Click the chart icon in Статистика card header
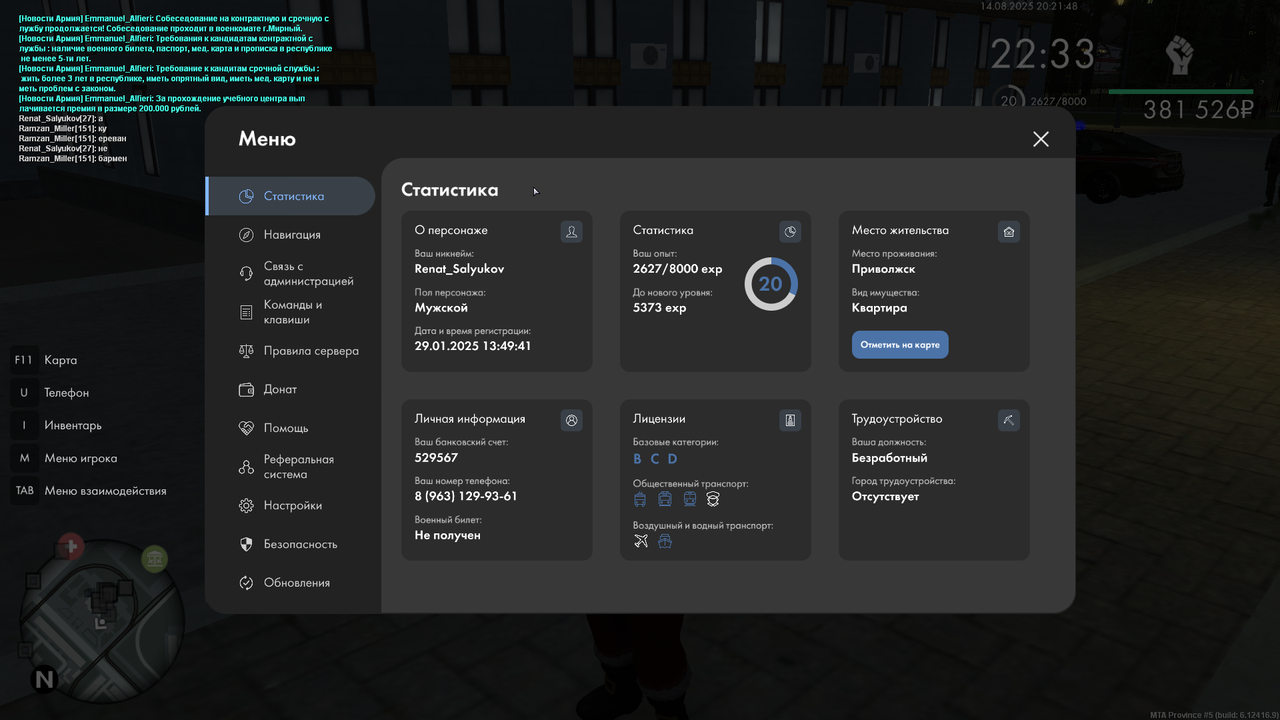The width and height of the screenshot is (1280, 720). (790, 232)
